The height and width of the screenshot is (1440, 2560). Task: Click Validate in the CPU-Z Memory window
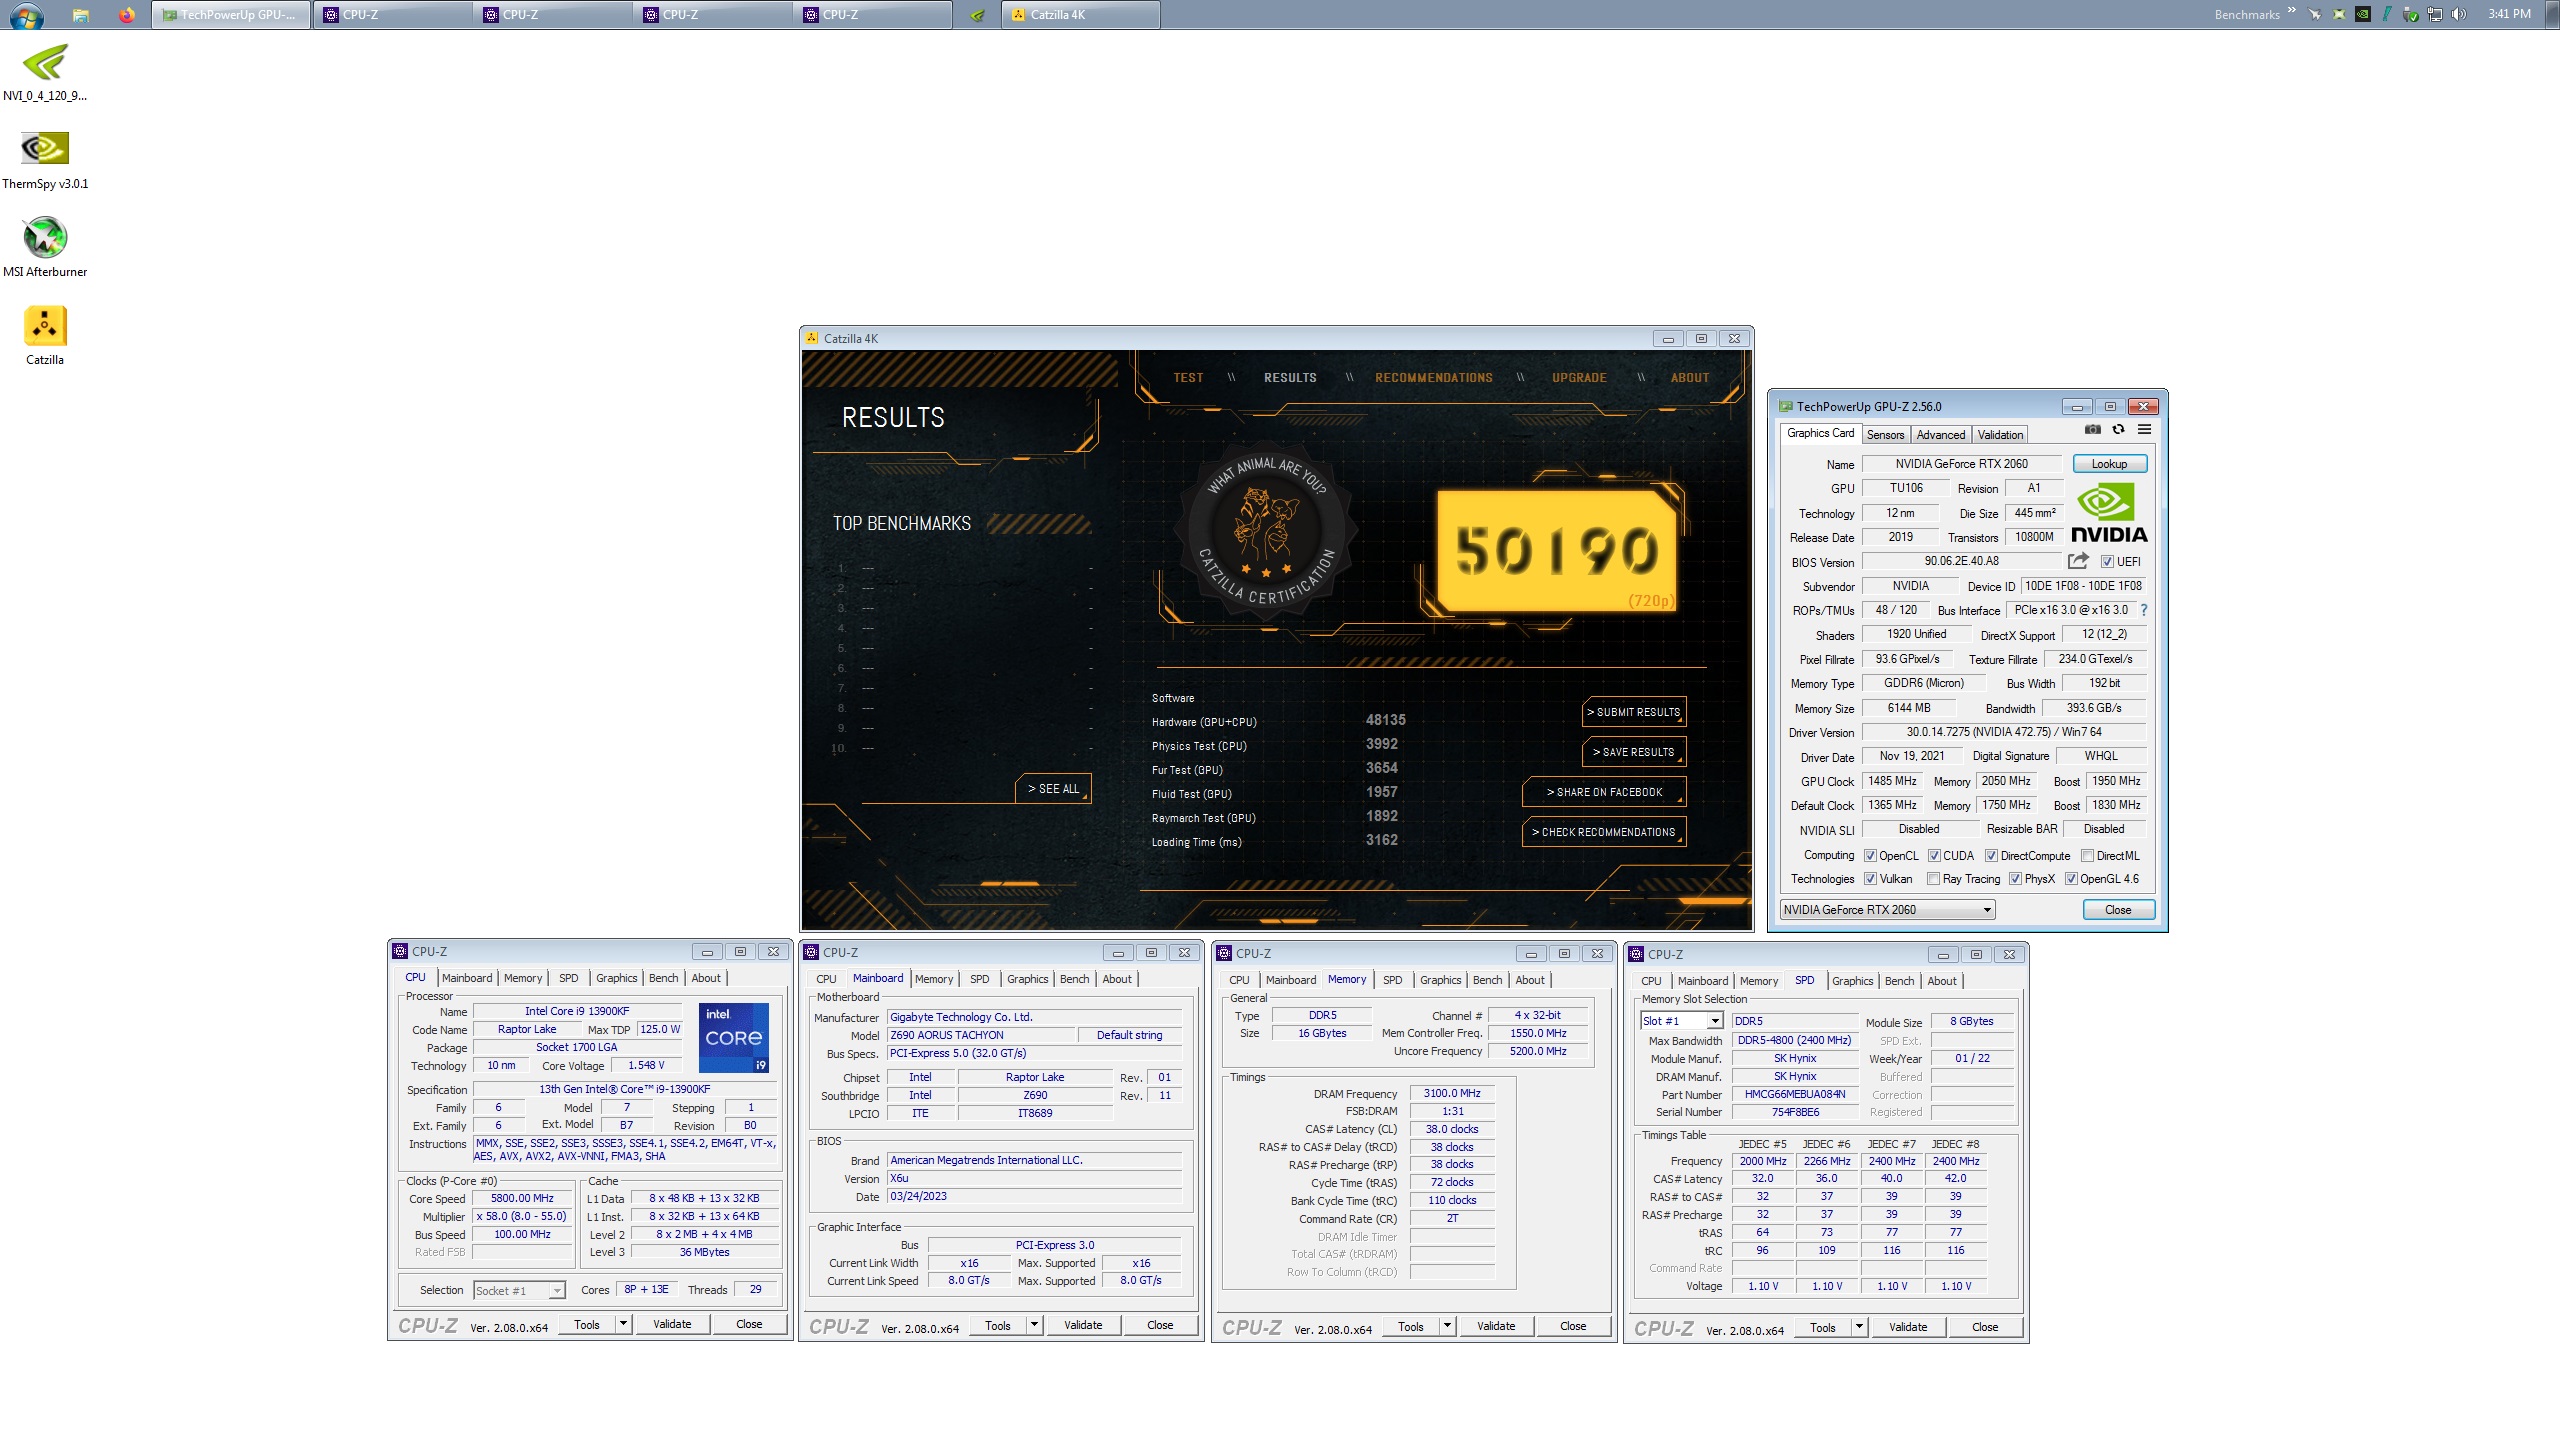click(1495, 1326)
